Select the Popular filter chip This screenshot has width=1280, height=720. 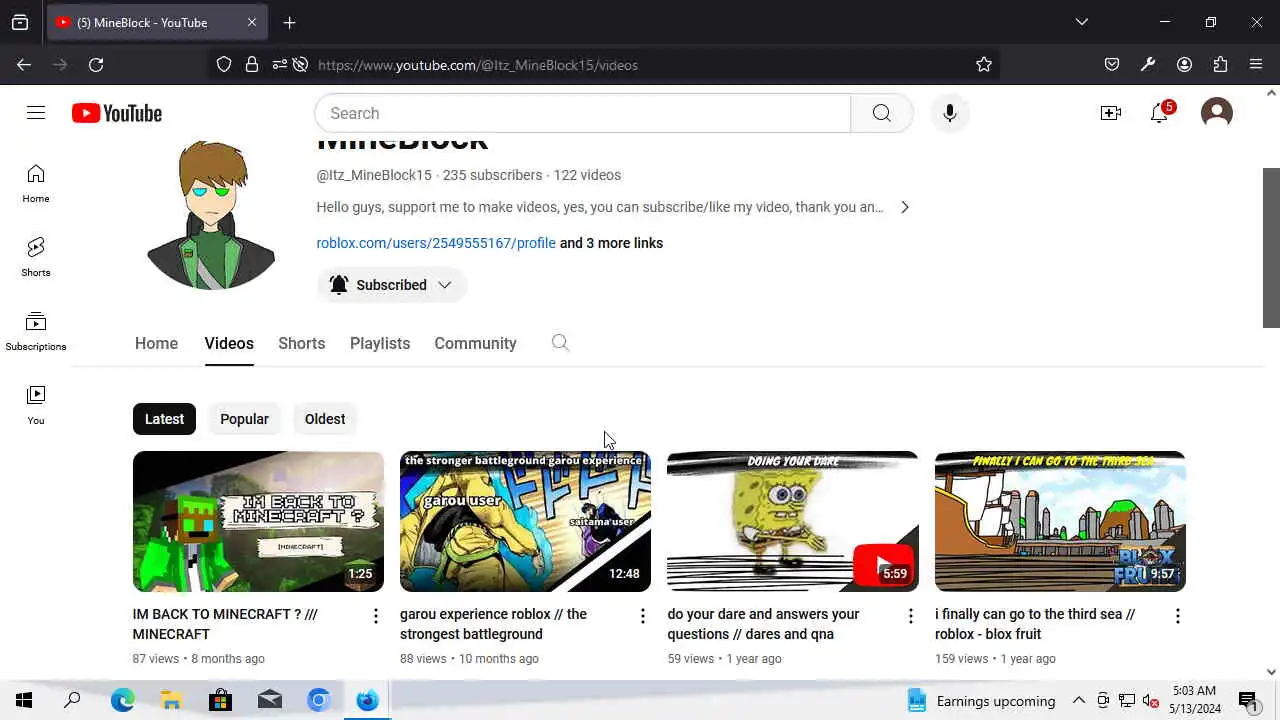(244, 419)
